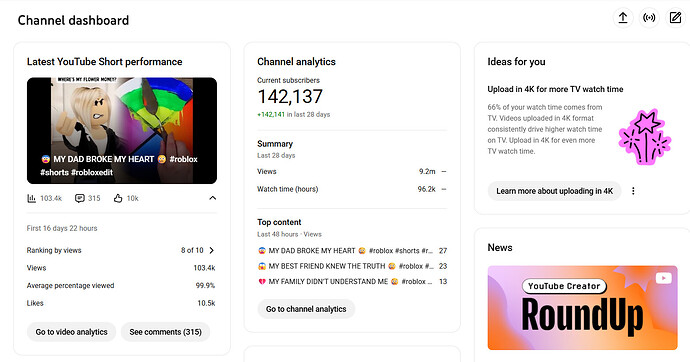Click the views bar chart icon
Image resolution: width=690 pixels, height=362 pixels.
pos(32,198)
